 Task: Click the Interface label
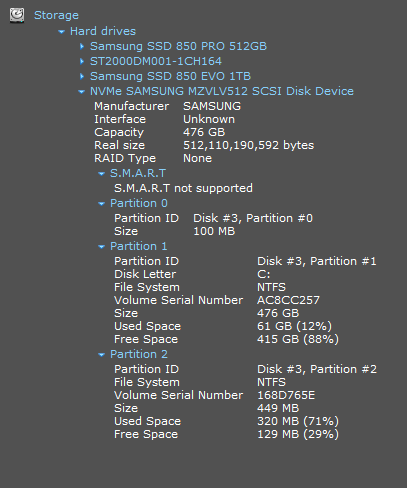pos(120,119)
